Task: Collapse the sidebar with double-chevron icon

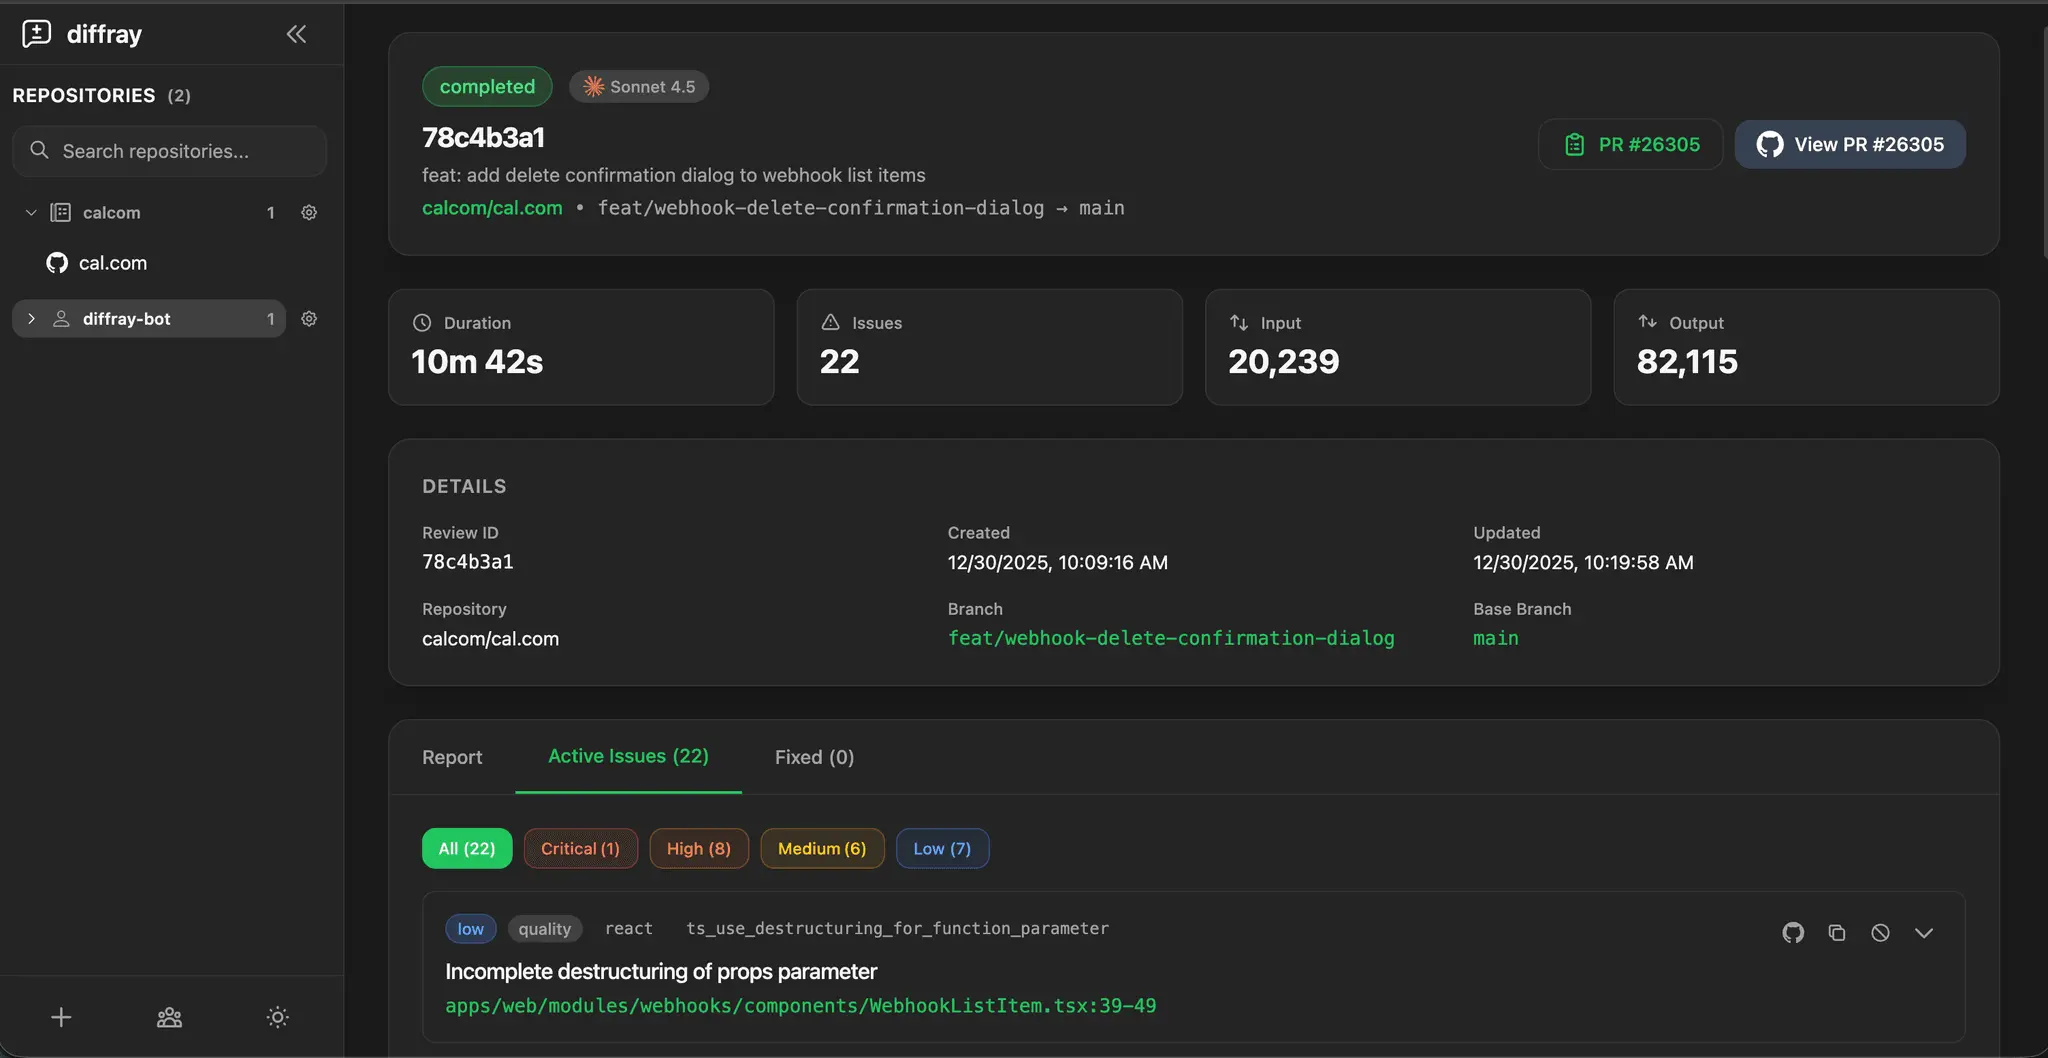Action: (296, 34)
